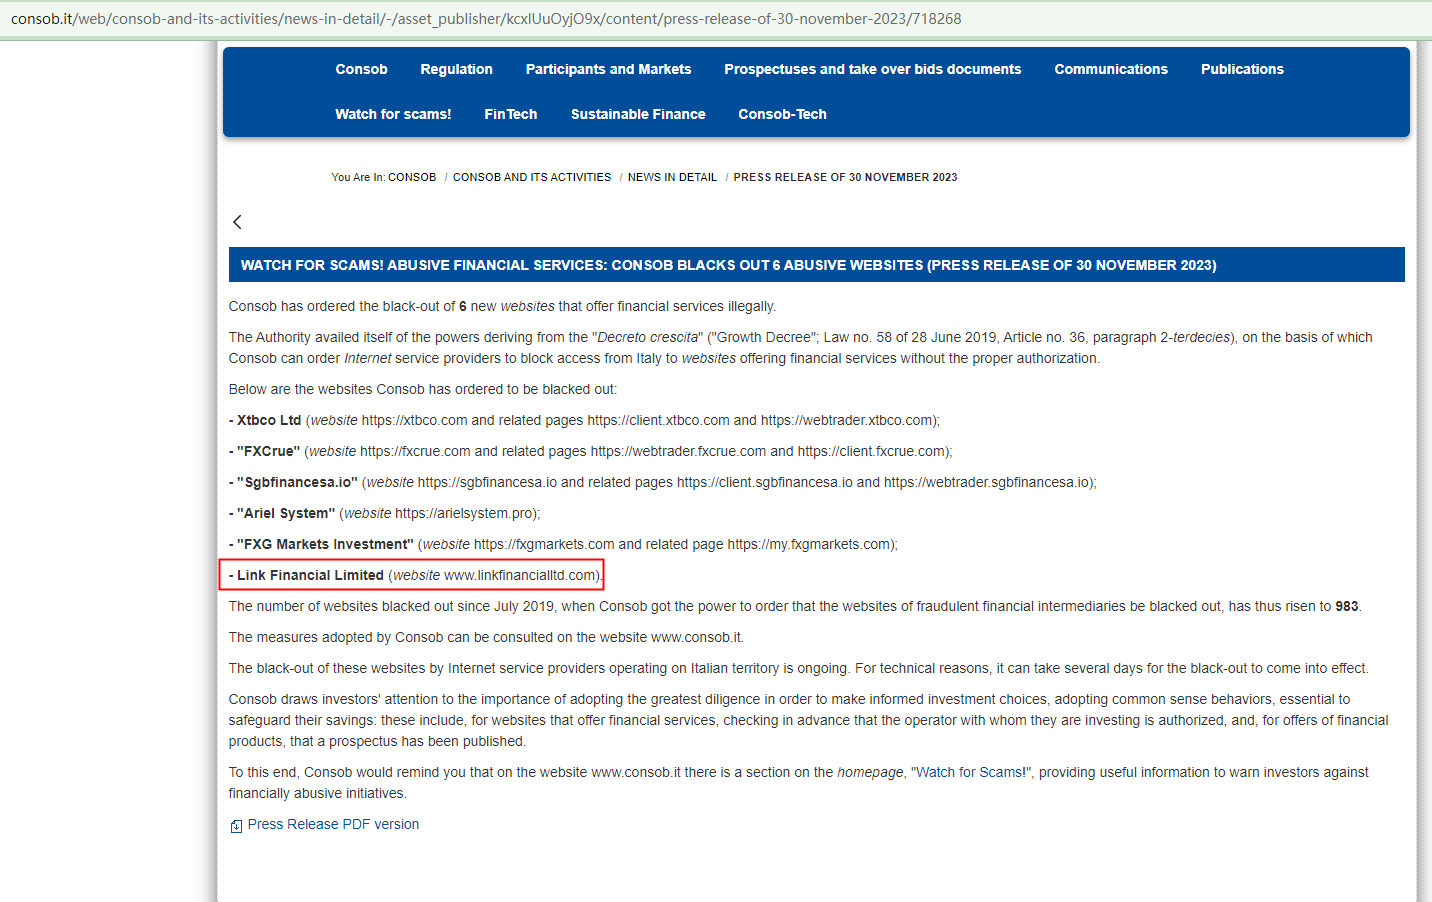1432x902 pixels.
Task: Open the Consob-Tech menu item
Action: [x=782, y=114]
